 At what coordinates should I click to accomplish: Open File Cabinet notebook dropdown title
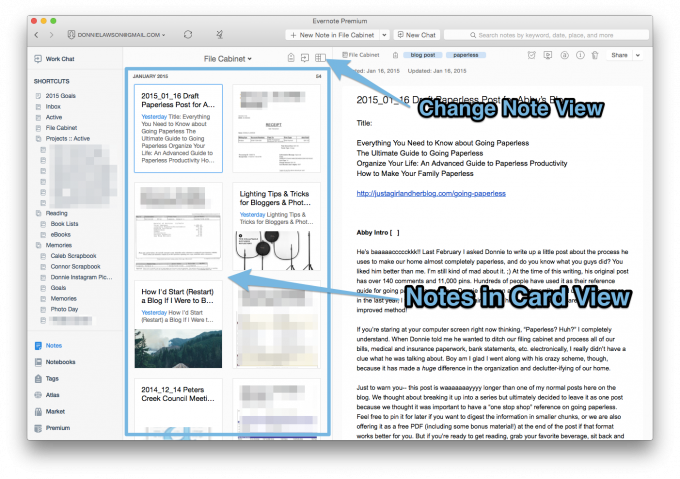pyautogui.click(x=228, y=59)
